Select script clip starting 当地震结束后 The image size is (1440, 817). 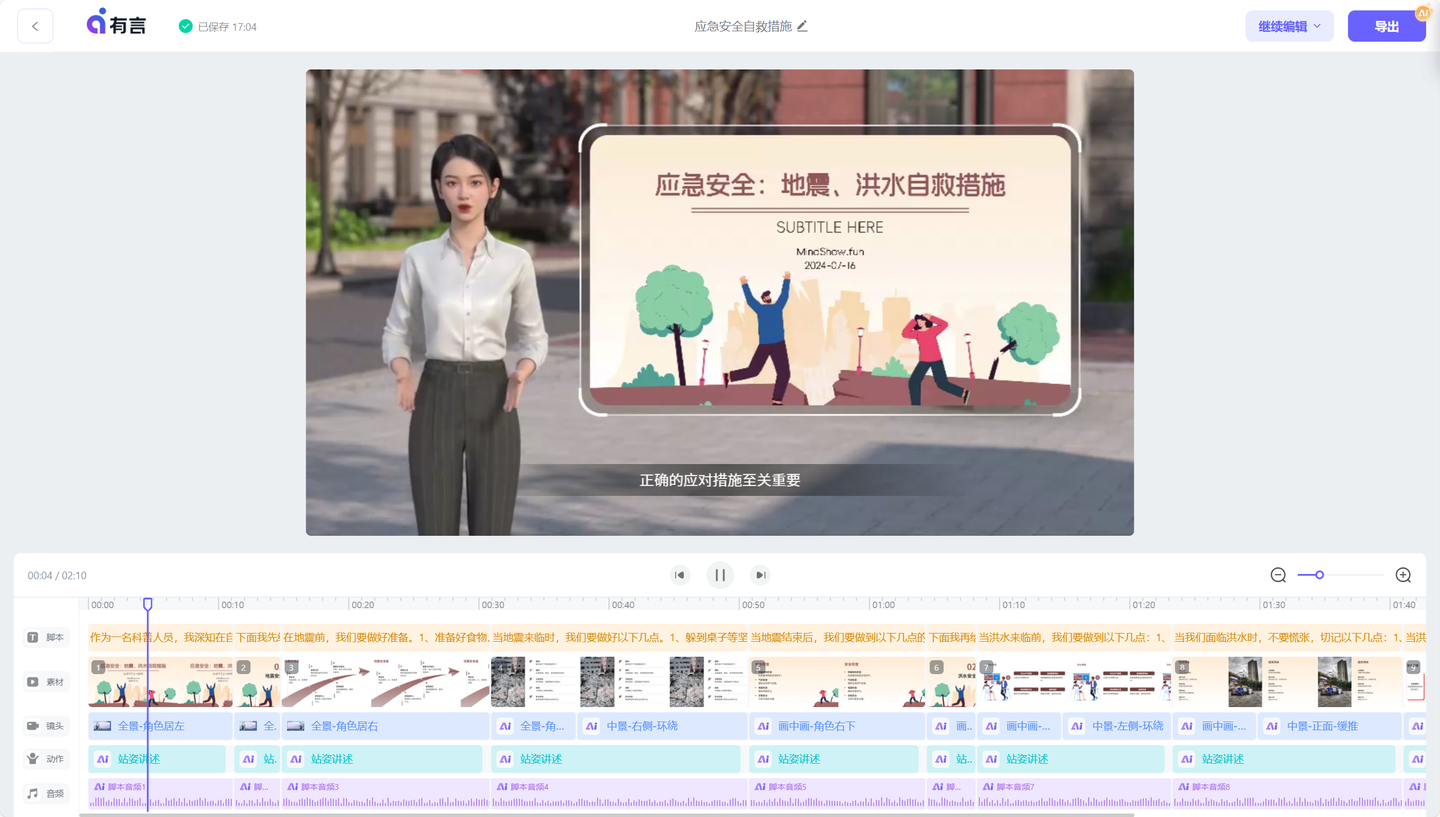pyautogui.click(x=838, y=637)
